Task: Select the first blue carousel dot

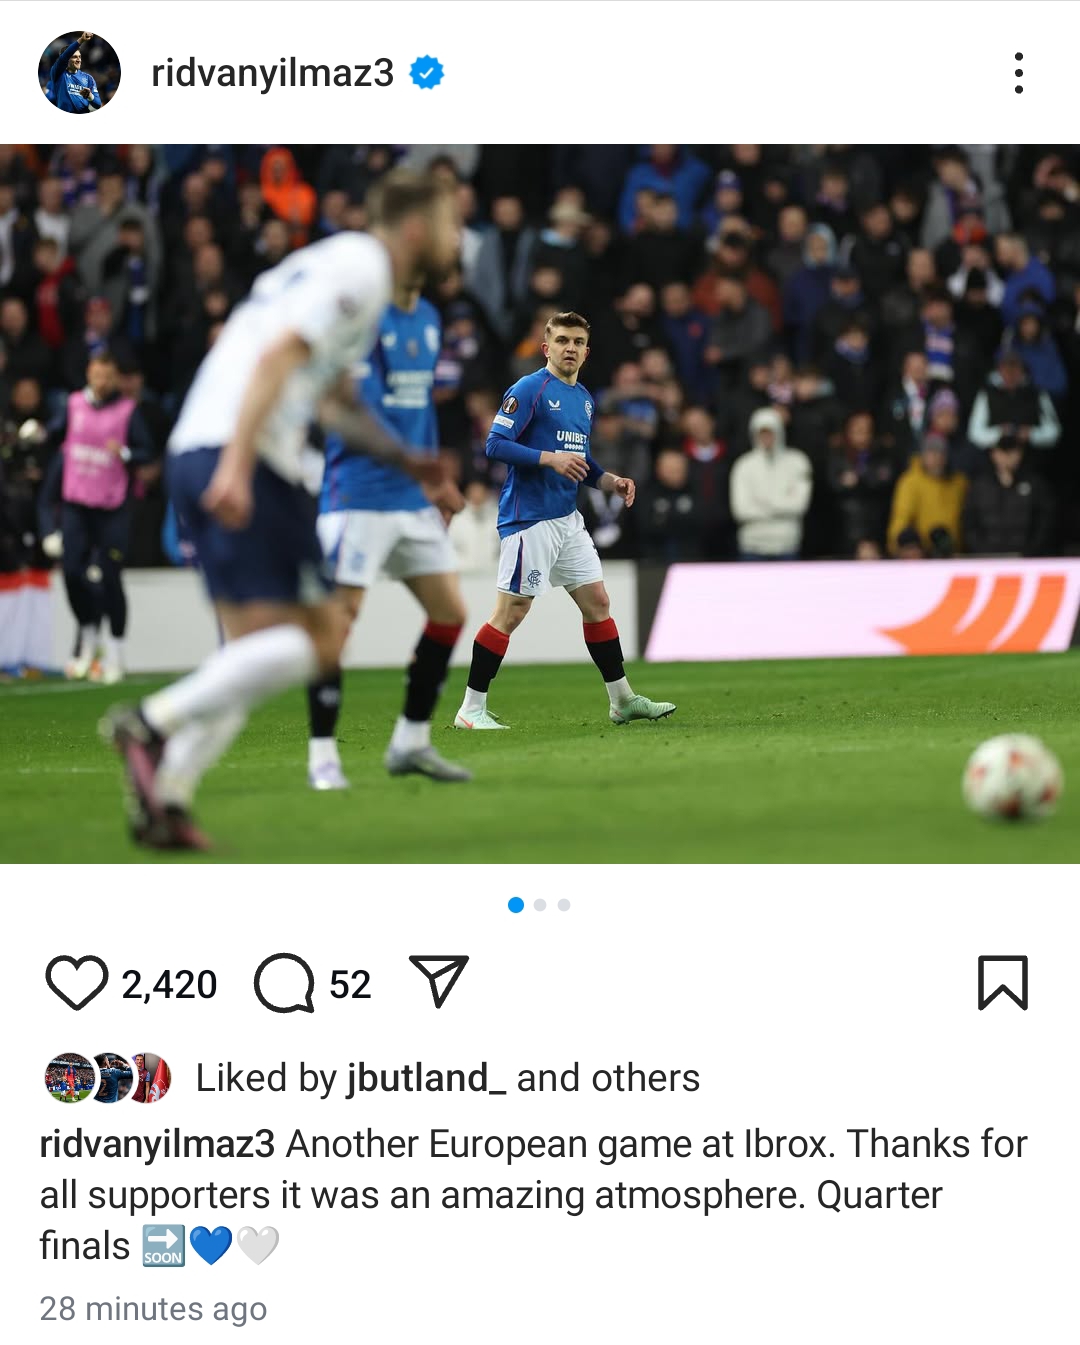Action: tap(516, 905)
